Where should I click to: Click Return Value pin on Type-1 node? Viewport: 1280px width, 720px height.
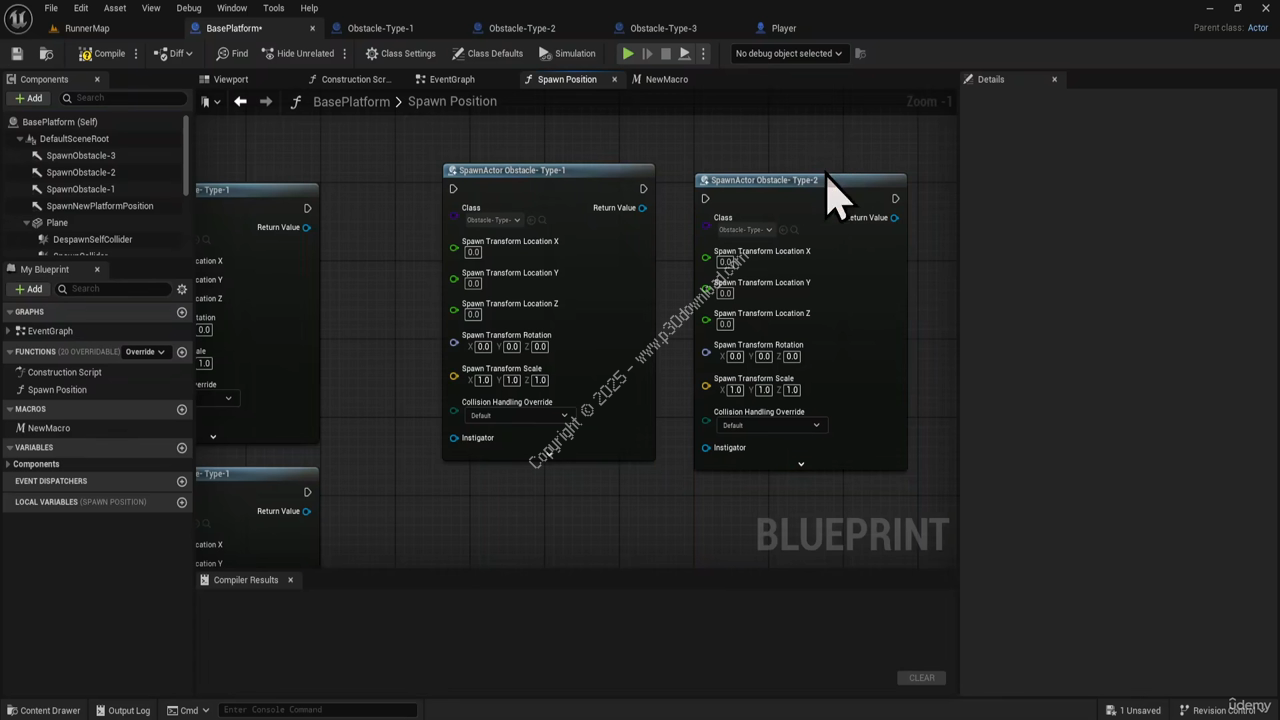(642, 208)
